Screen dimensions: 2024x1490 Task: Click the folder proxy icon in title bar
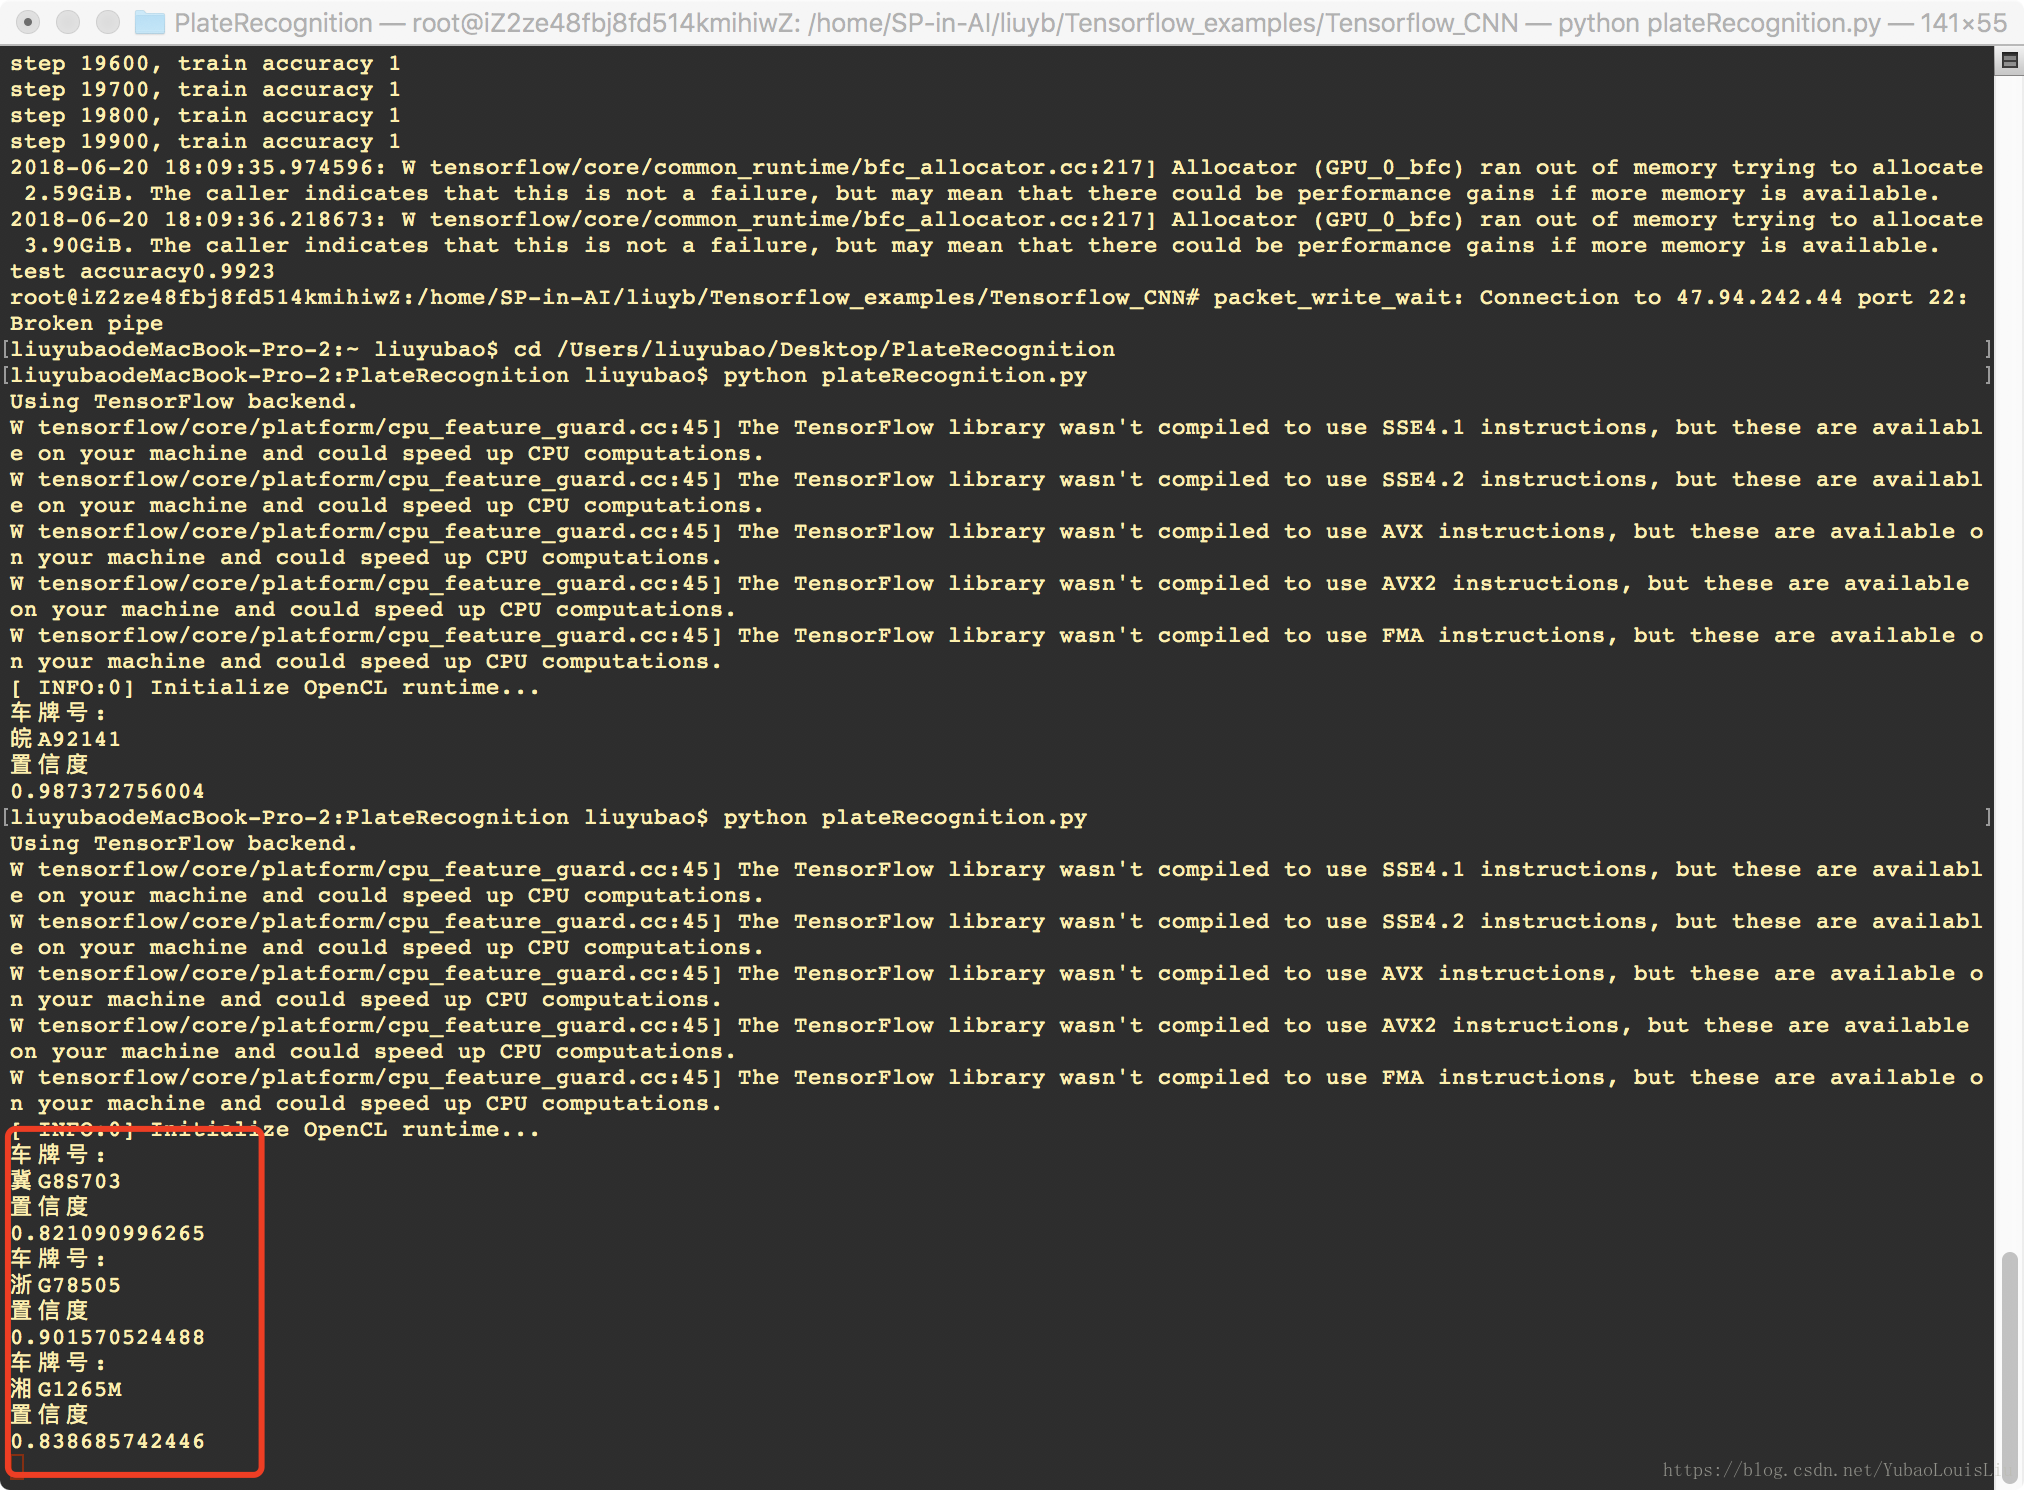[150, 22]
